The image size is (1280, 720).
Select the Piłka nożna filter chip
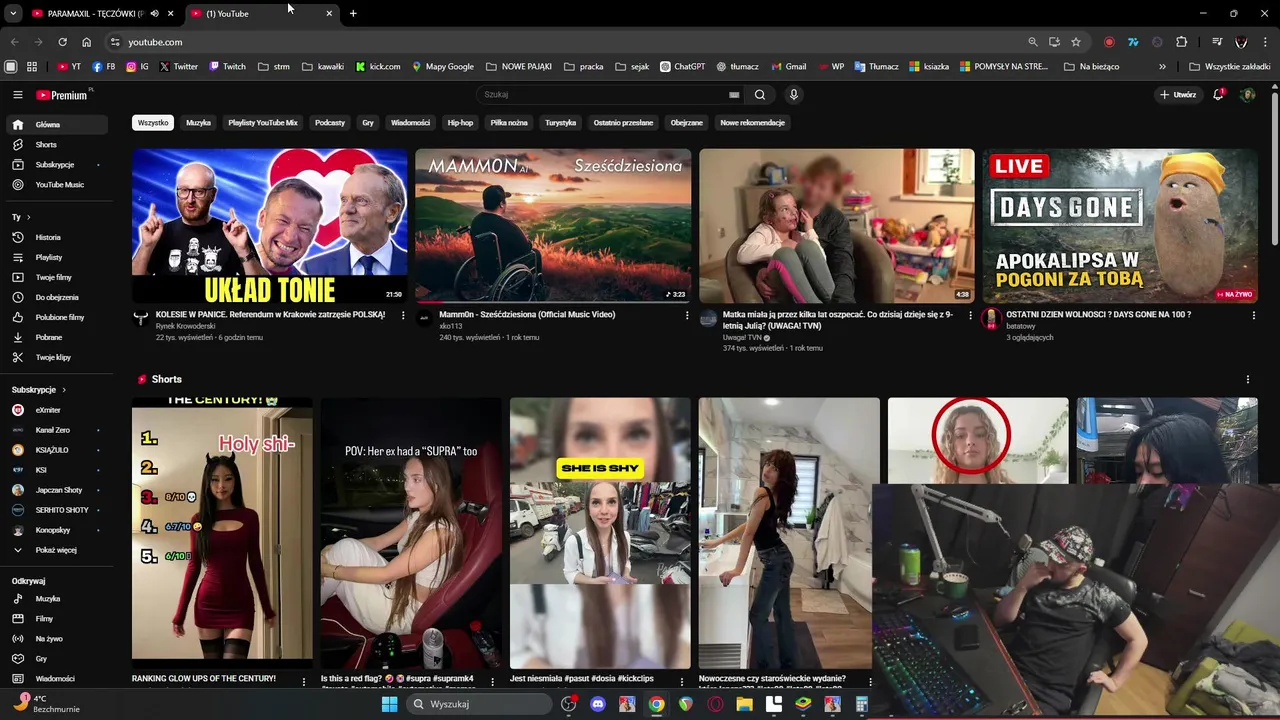click(x=509, y=123)
